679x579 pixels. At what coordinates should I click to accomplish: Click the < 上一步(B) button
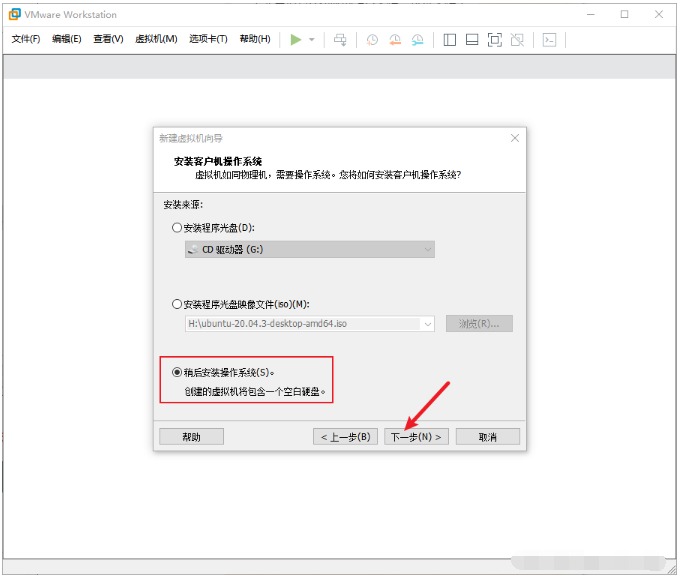tap(345, 437)
